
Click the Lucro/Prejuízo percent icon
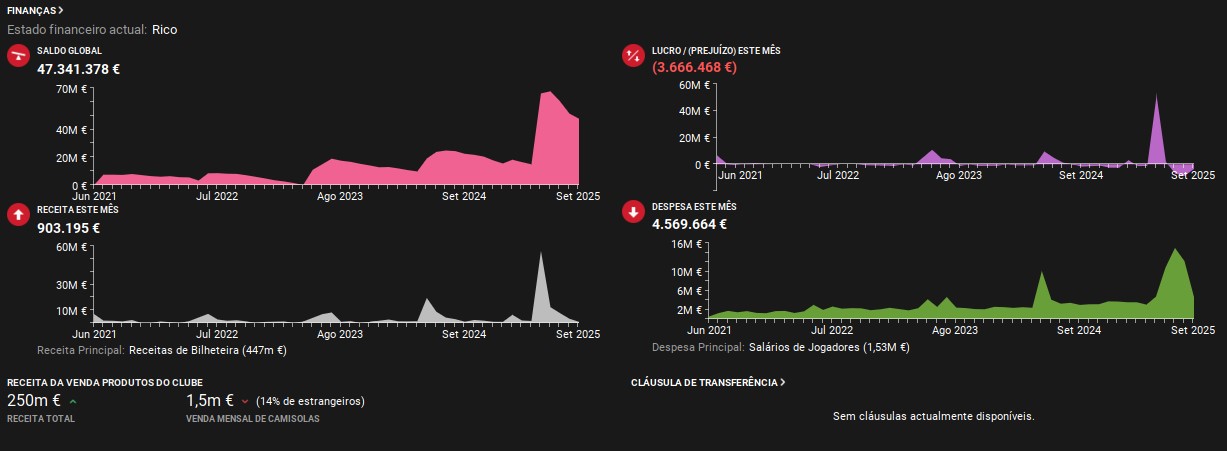point(633,56)
